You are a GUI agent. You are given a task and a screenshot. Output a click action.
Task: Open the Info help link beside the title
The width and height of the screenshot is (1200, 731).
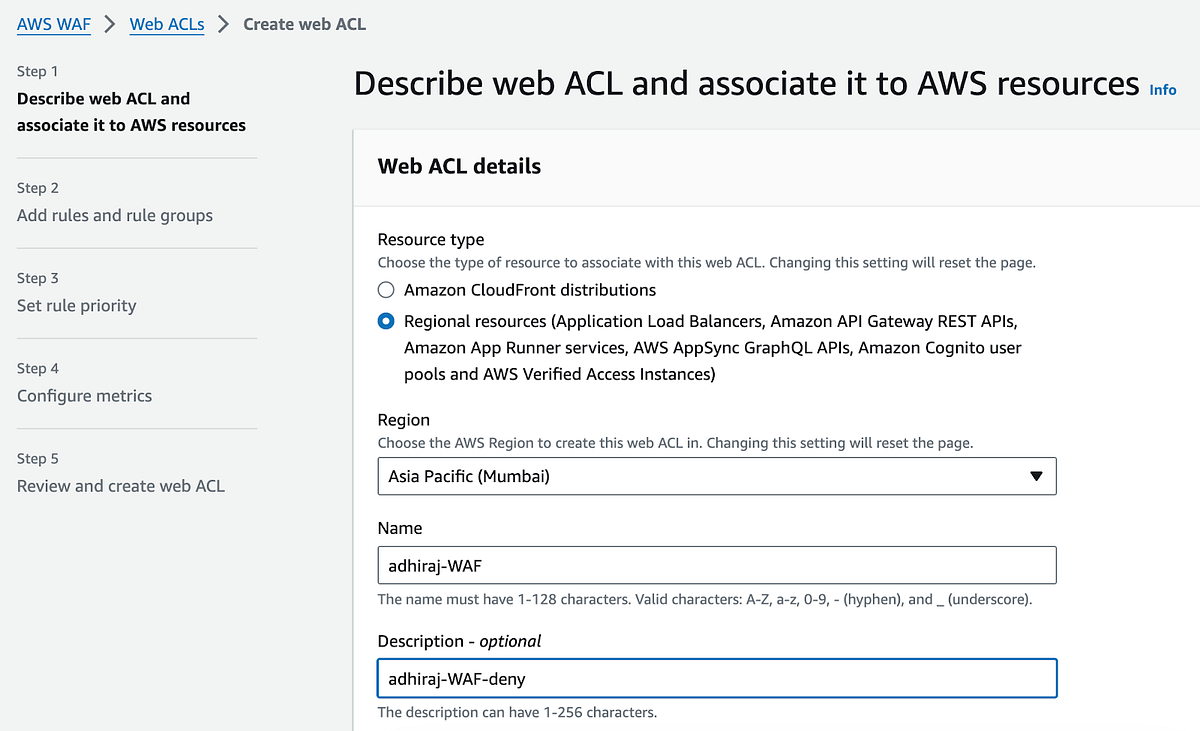(1162, 90)
